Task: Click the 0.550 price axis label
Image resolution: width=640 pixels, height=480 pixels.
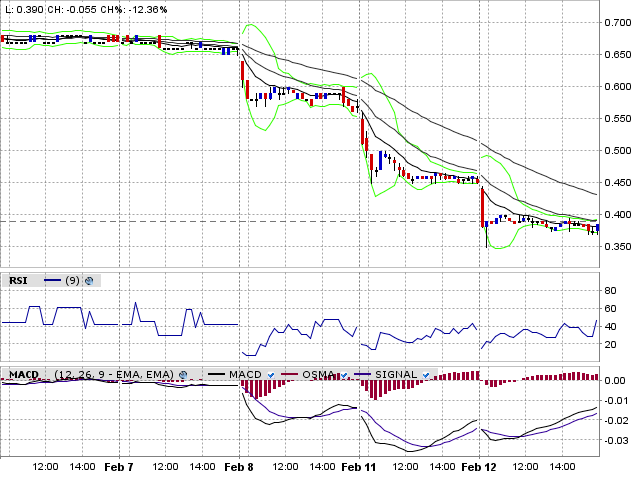Action: 618,118
